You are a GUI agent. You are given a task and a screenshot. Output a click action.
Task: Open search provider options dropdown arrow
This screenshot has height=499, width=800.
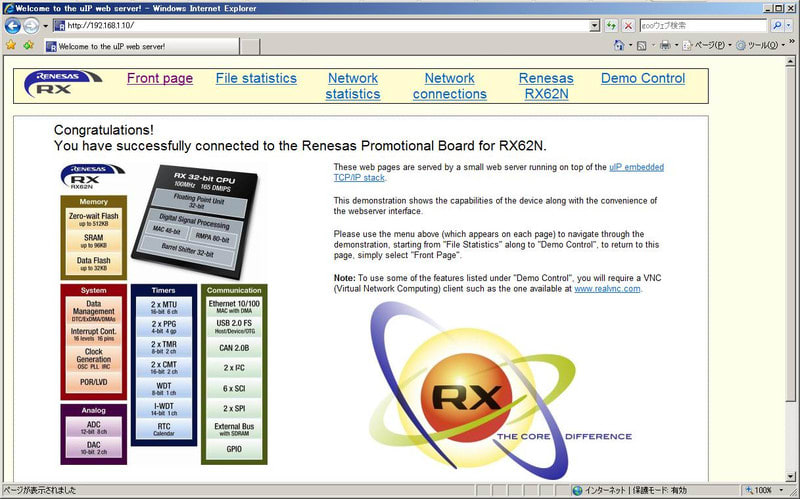[x=789, y=26]
